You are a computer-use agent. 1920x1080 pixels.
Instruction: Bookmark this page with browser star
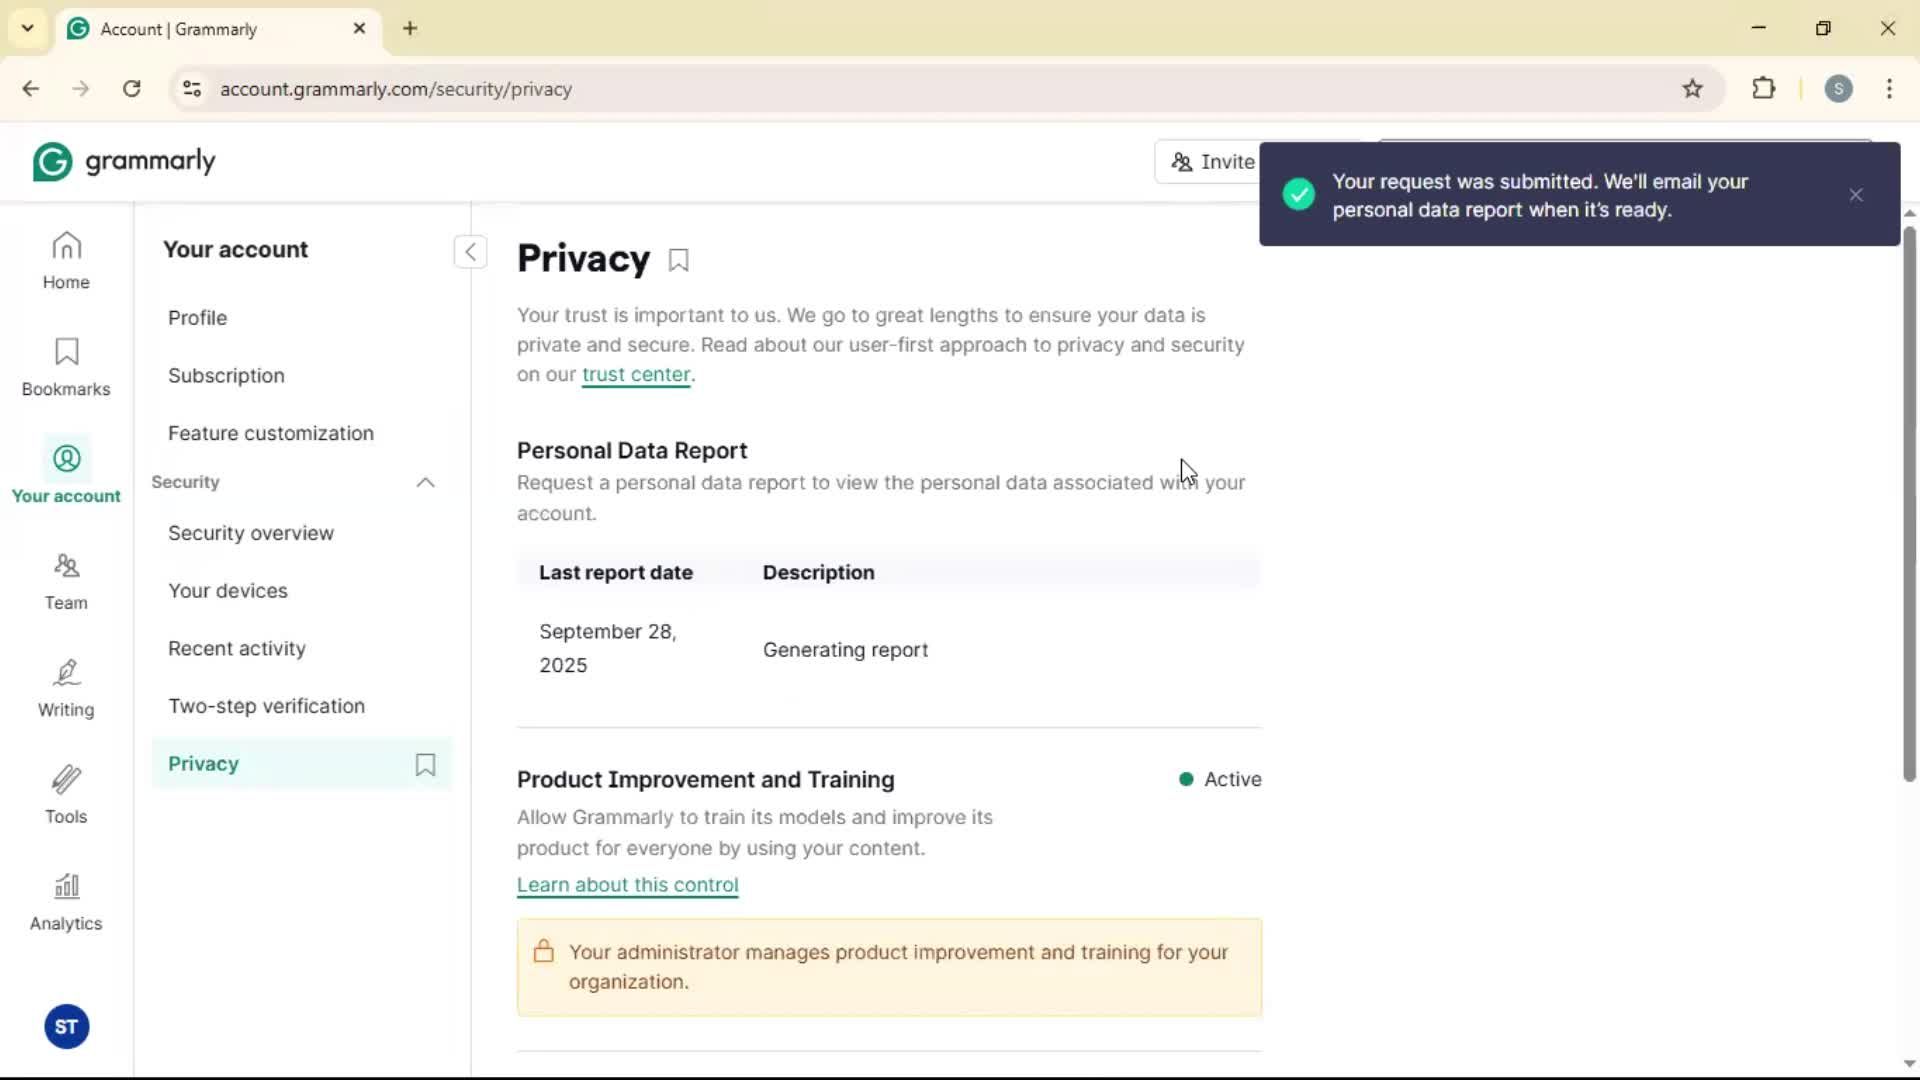[1692, 89]
